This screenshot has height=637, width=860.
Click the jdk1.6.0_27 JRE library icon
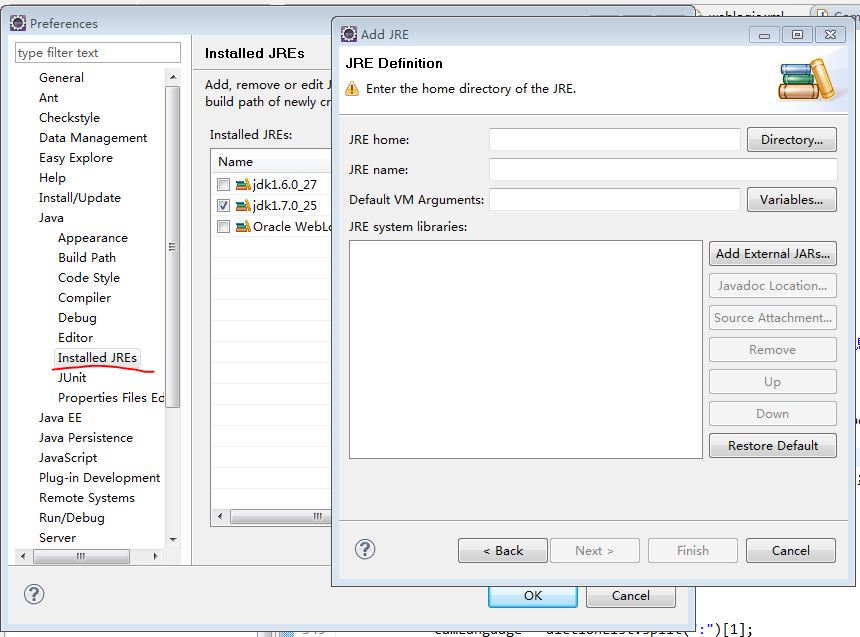(x=243, y=184)
